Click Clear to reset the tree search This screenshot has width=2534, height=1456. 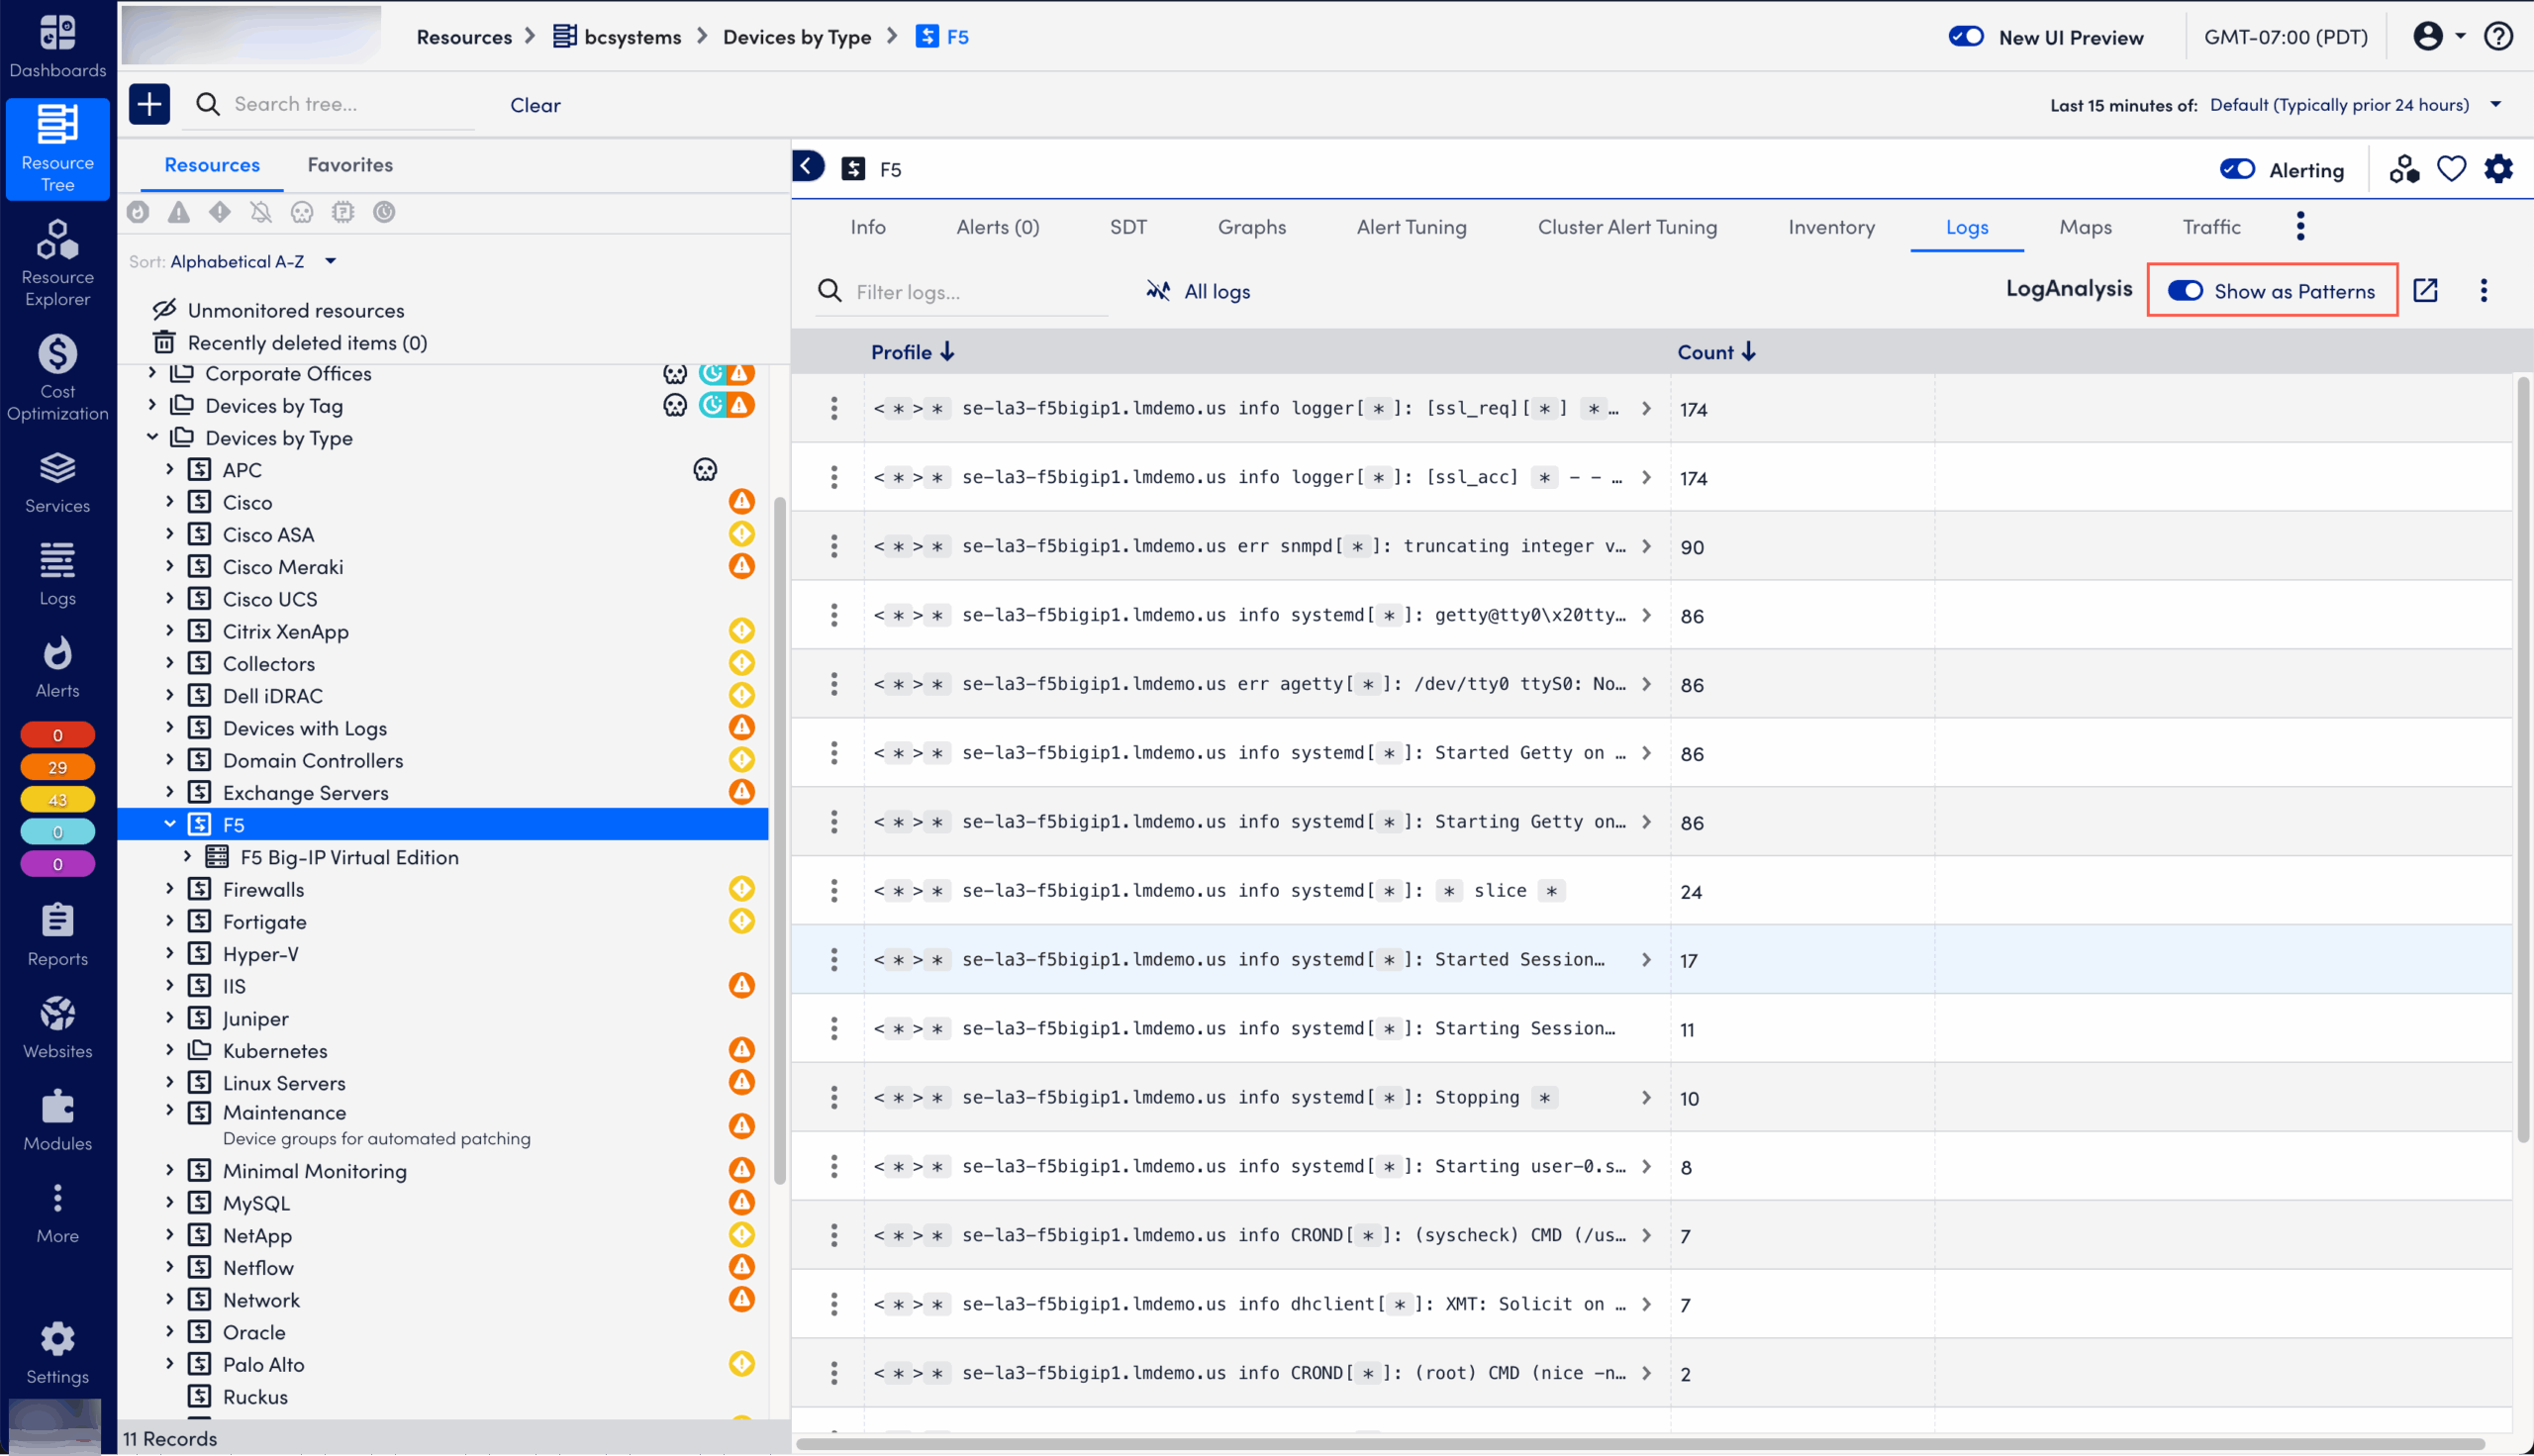[x=535, y=104]
